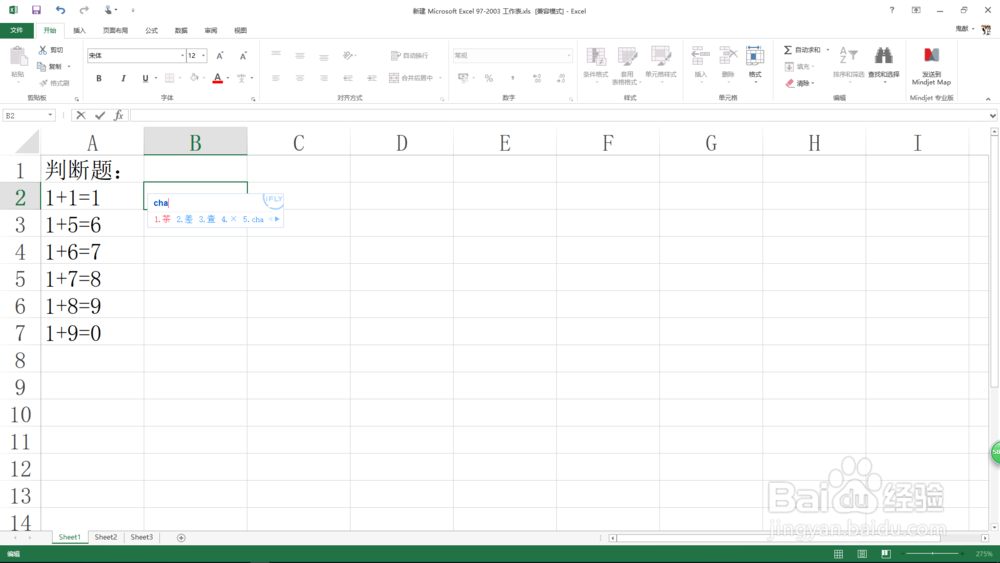The image size is (1000, 563).
Task: Open the Name Box dropdown arrow
Action: 50,115
